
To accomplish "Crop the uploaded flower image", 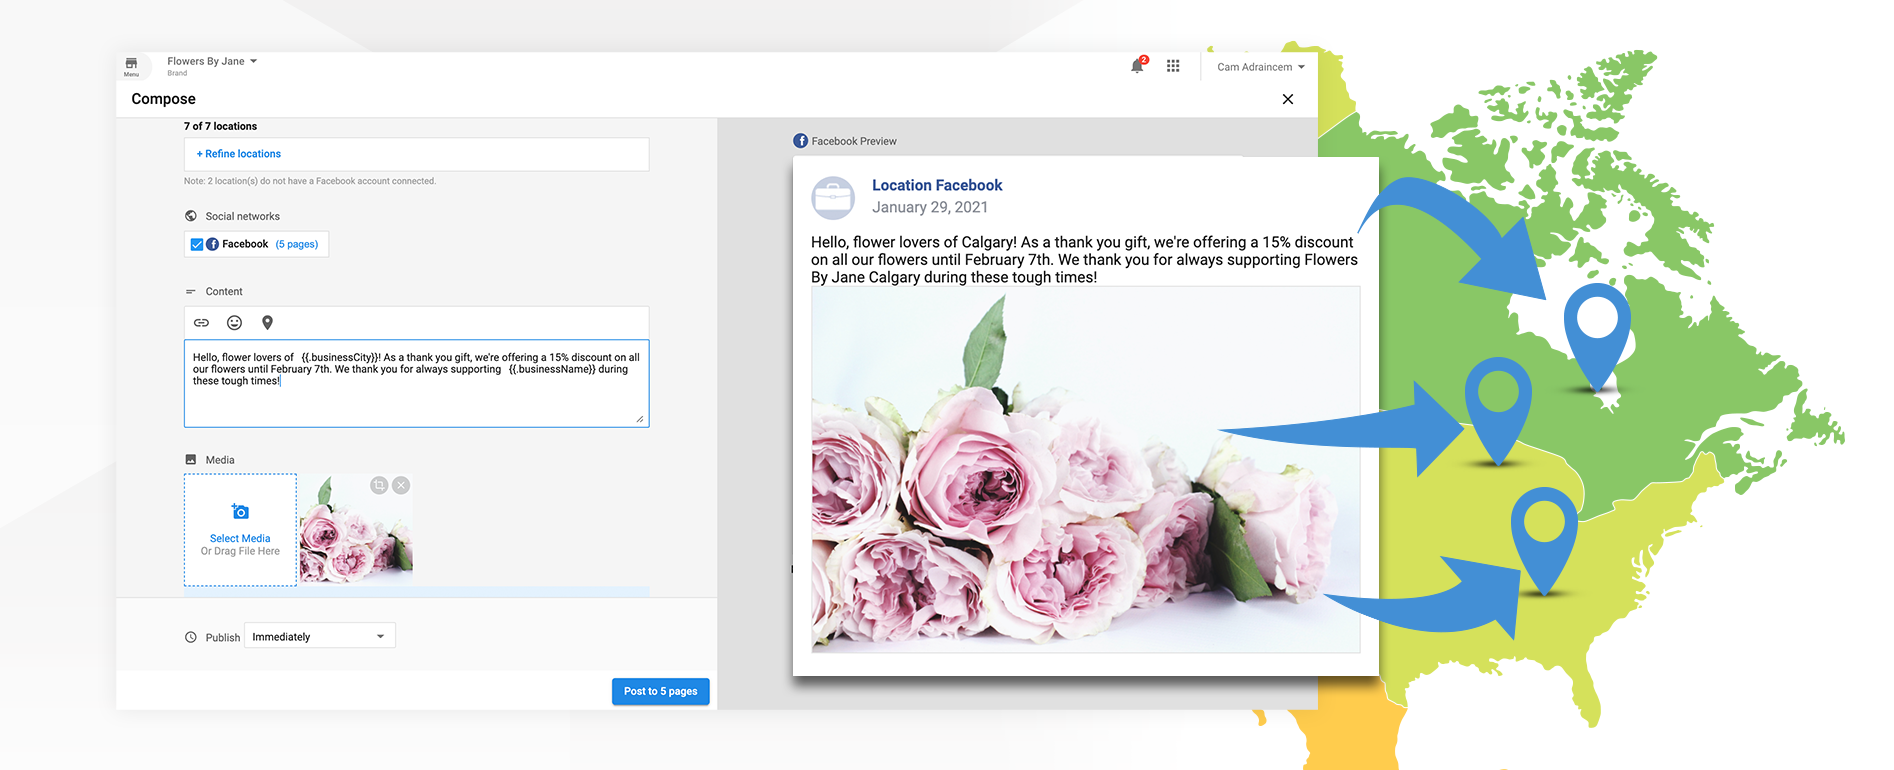I will coord(379,485).
